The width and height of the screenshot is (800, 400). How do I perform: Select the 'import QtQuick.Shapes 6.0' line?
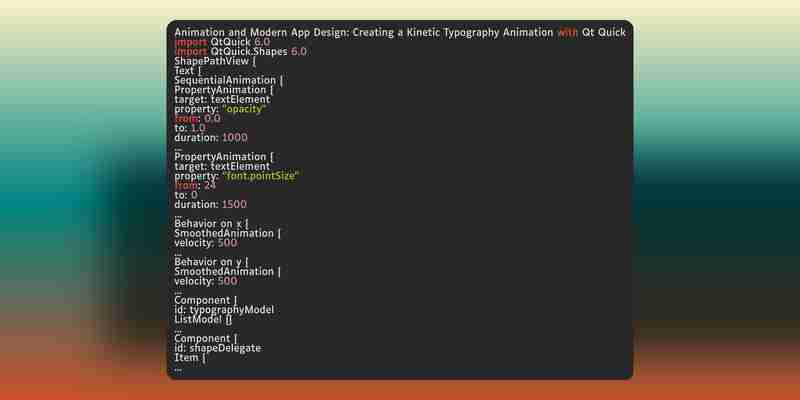241,52
